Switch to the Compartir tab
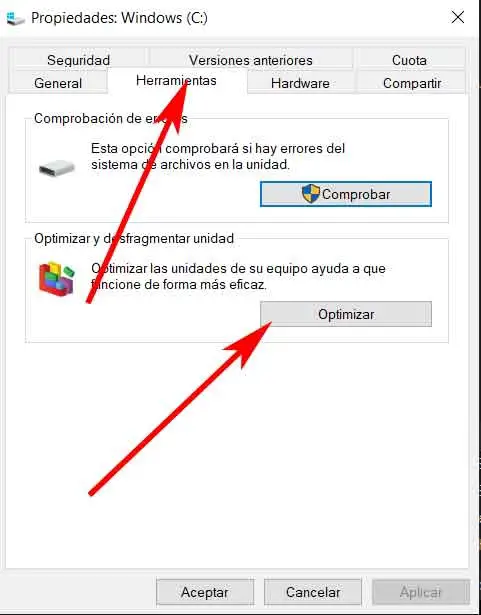481x615 pixels. coord(412,83)
